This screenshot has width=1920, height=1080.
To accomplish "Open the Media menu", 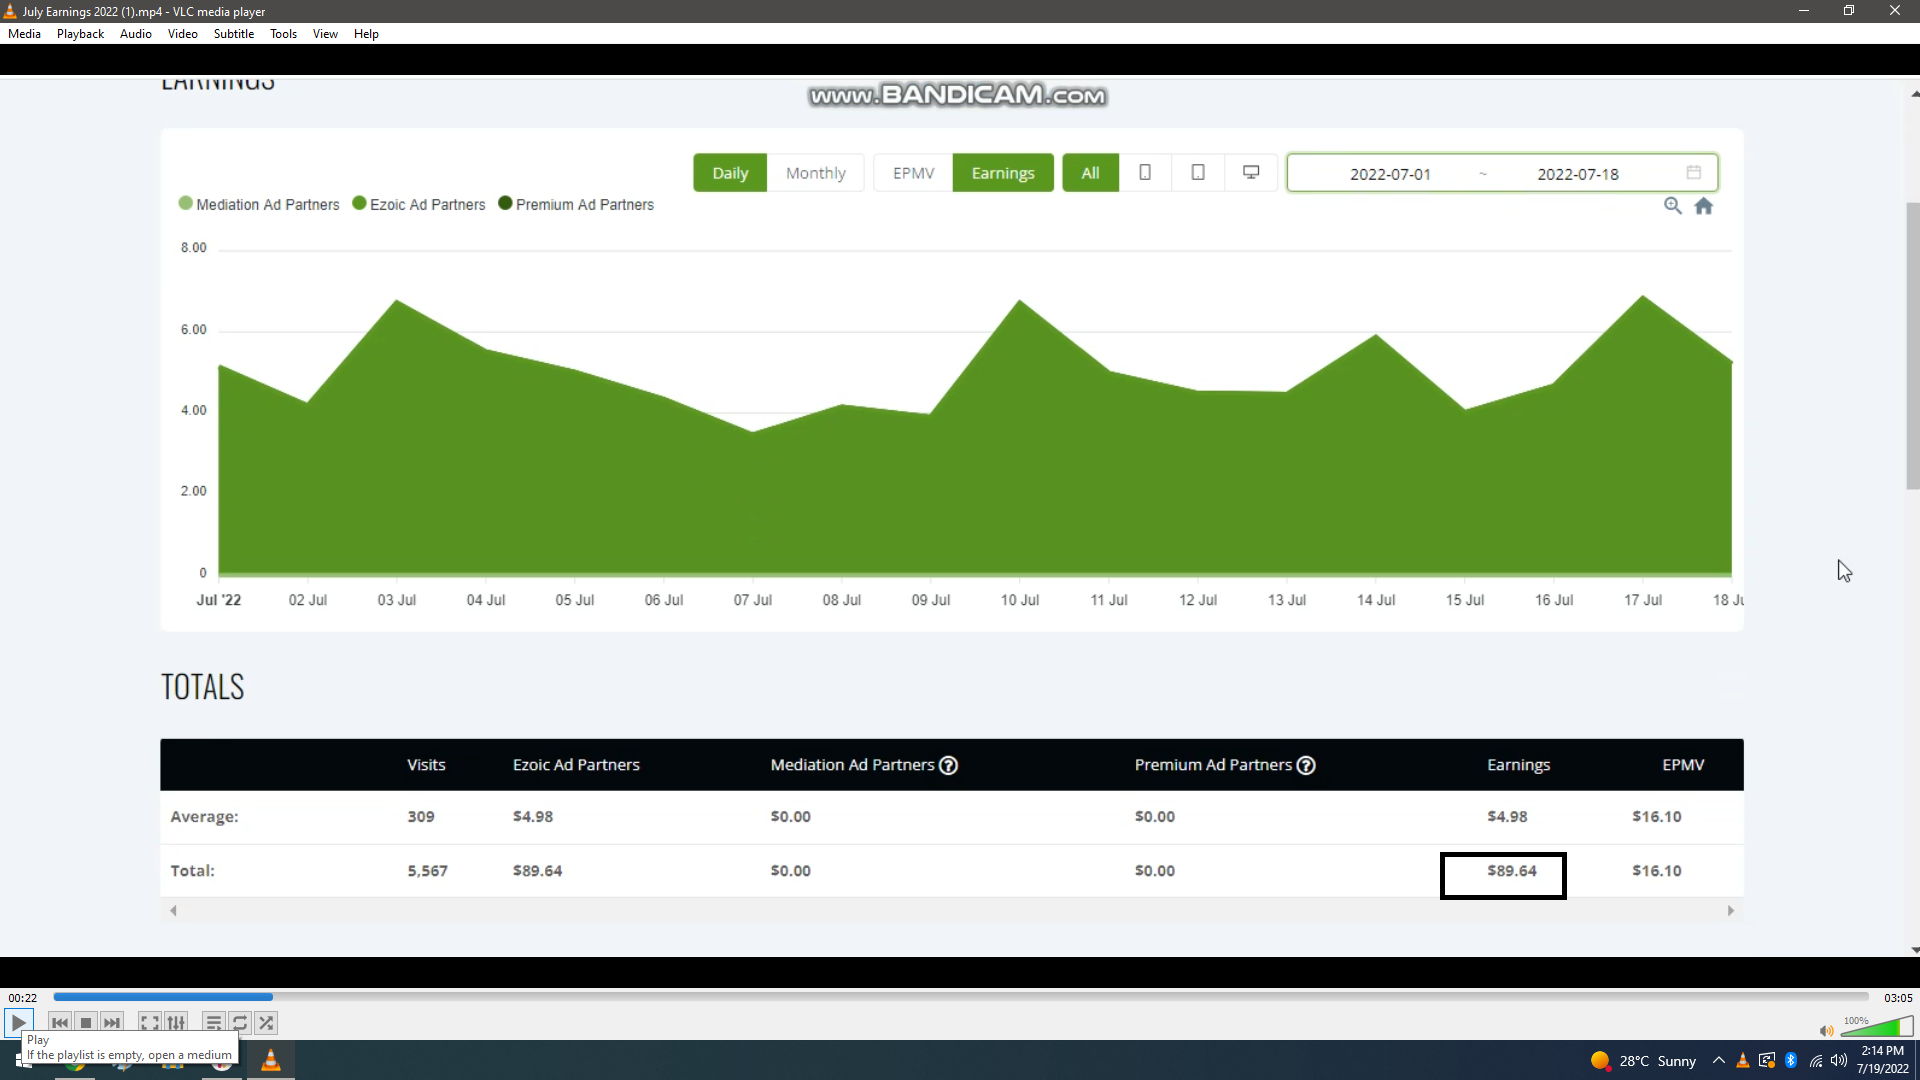I will [x=24, y=34].
